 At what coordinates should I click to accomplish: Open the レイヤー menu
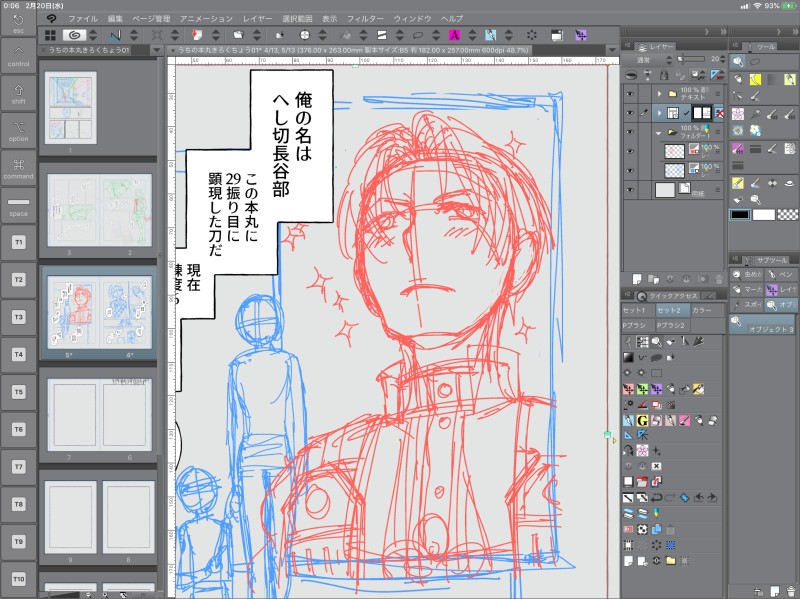pyautogui.click(x=257, y=19)
